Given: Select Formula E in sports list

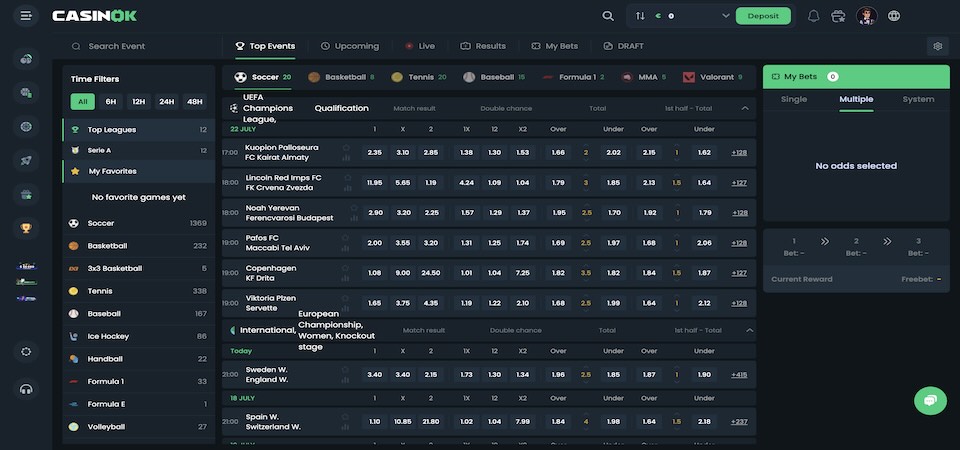Looking at the screenshot, I should pos(139,404).
